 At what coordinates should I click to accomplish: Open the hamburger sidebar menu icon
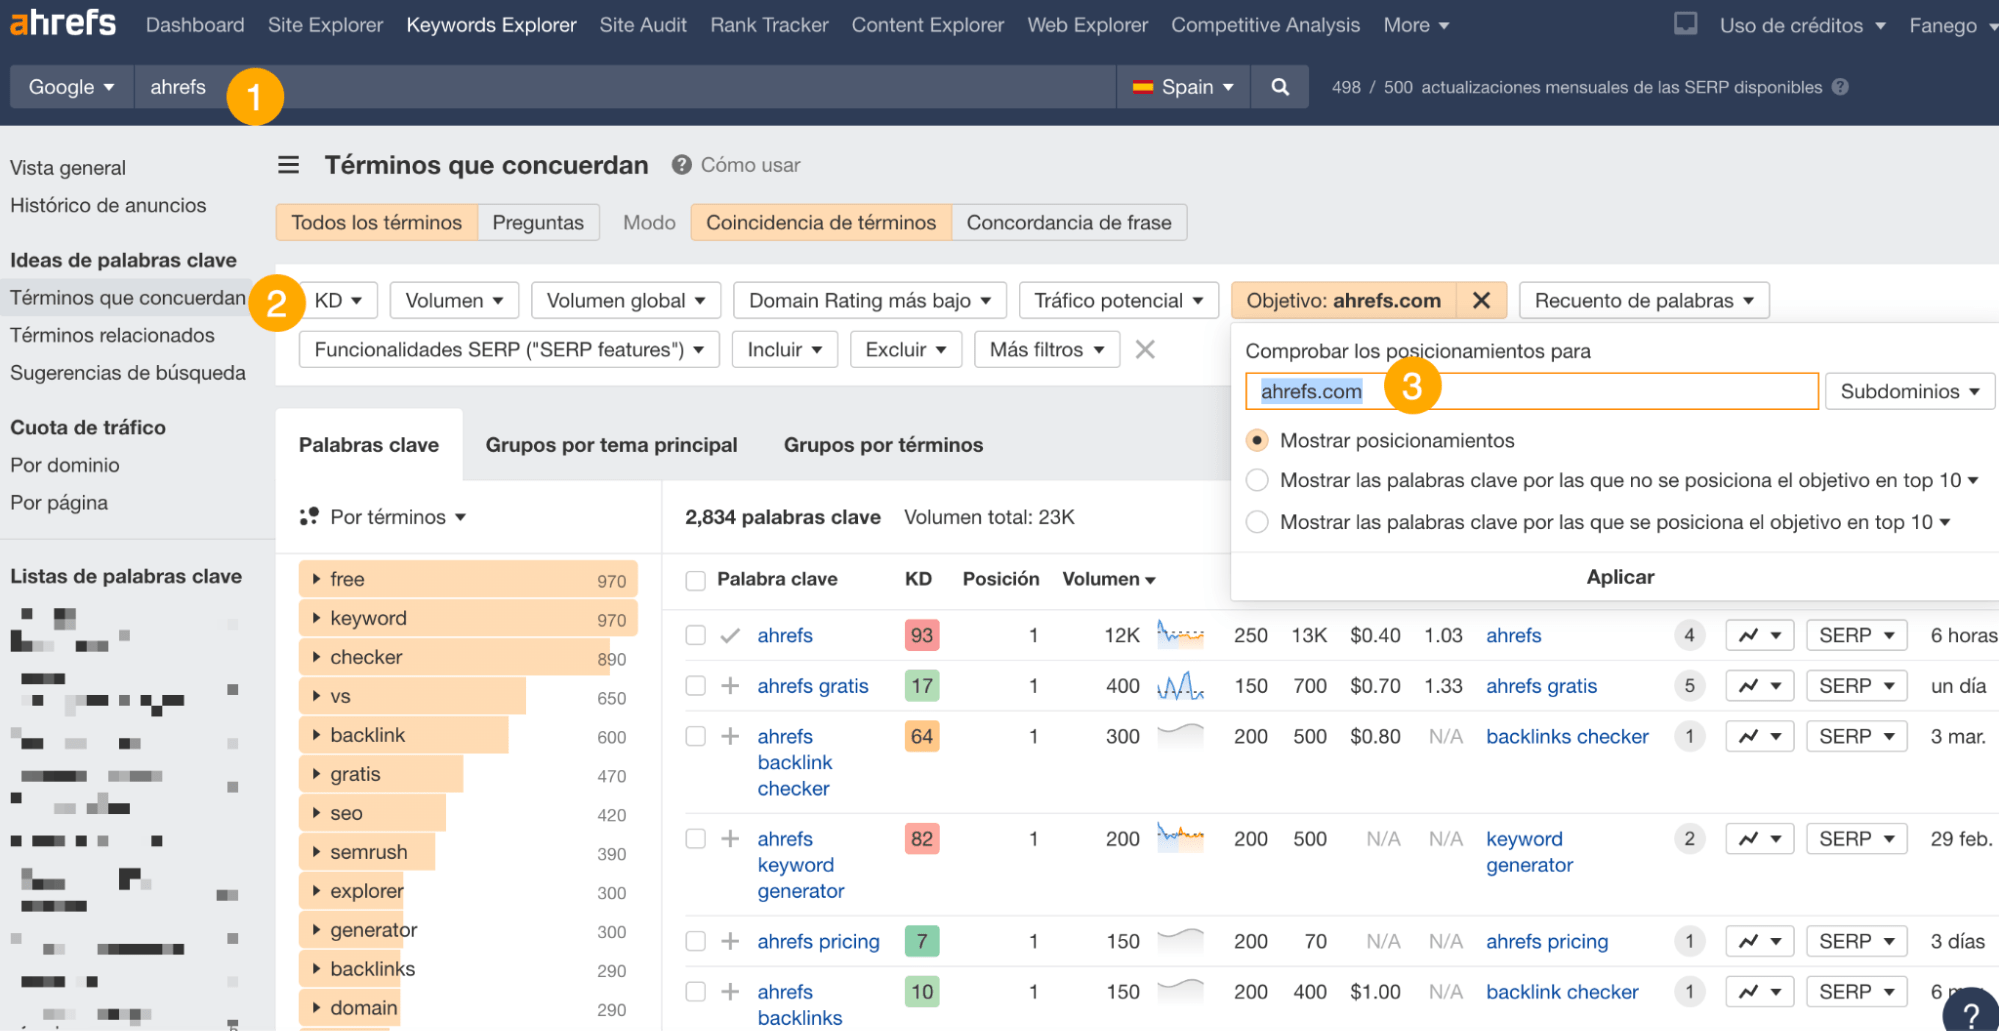(288, 165)
